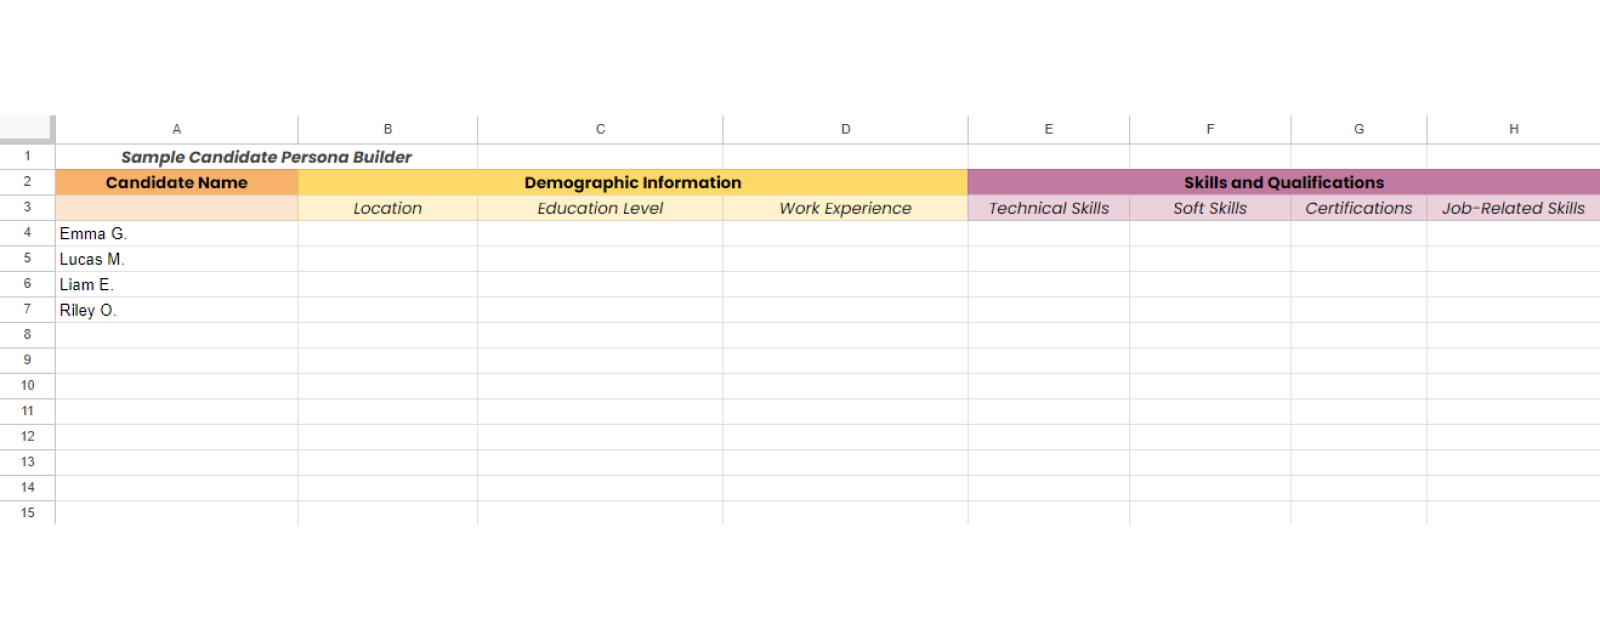Select the Education Level subheader cell

click(600, 208)
